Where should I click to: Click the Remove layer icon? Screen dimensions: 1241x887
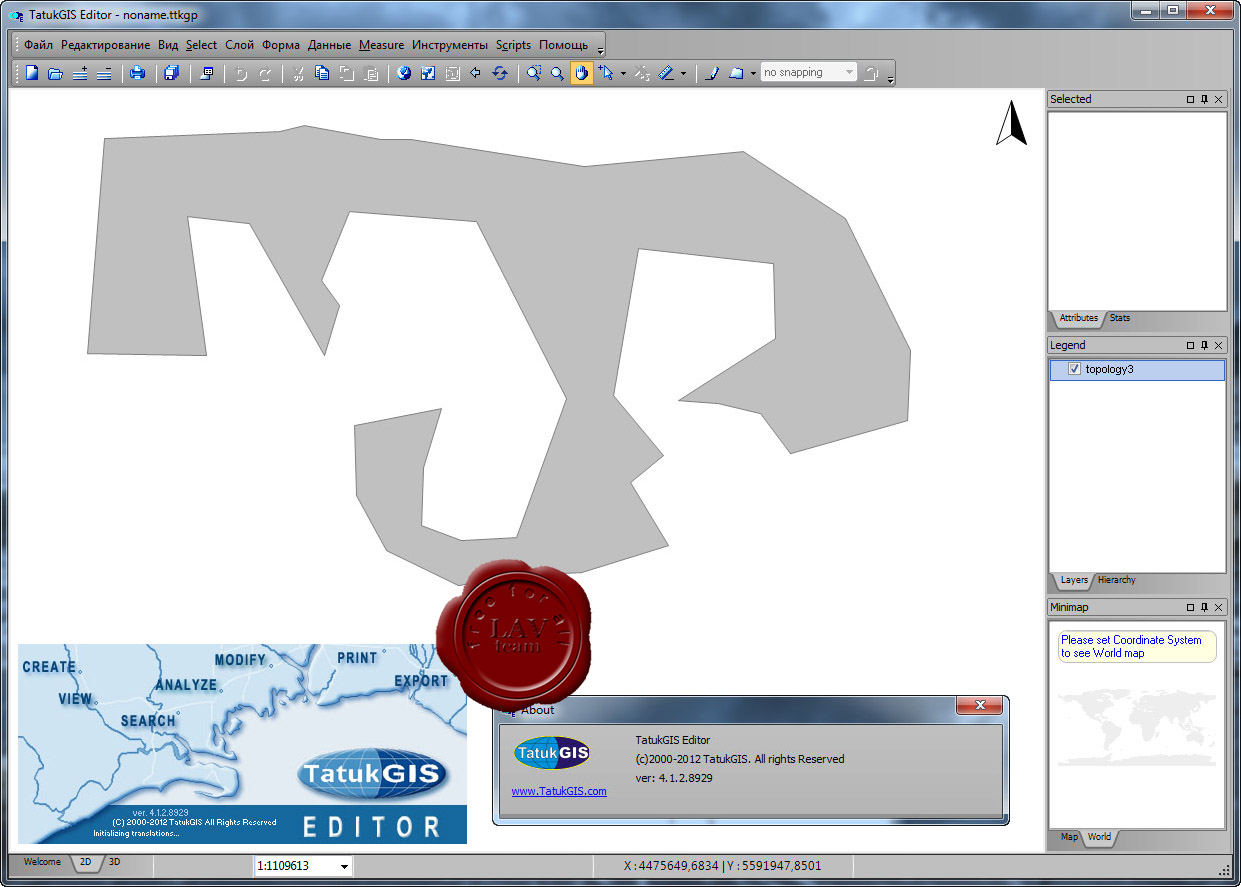pos(104,73)
